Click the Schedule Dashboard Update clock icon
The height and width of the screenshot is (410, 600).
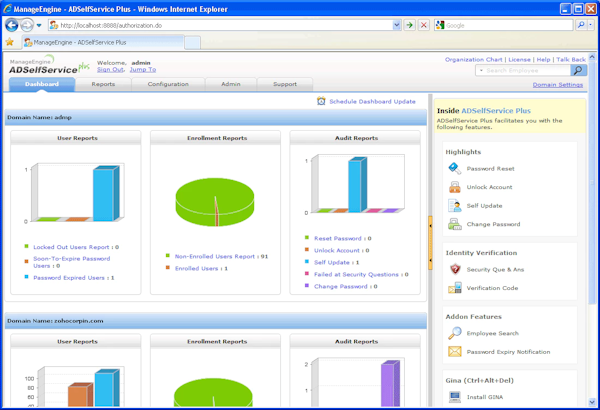point(321,101)
